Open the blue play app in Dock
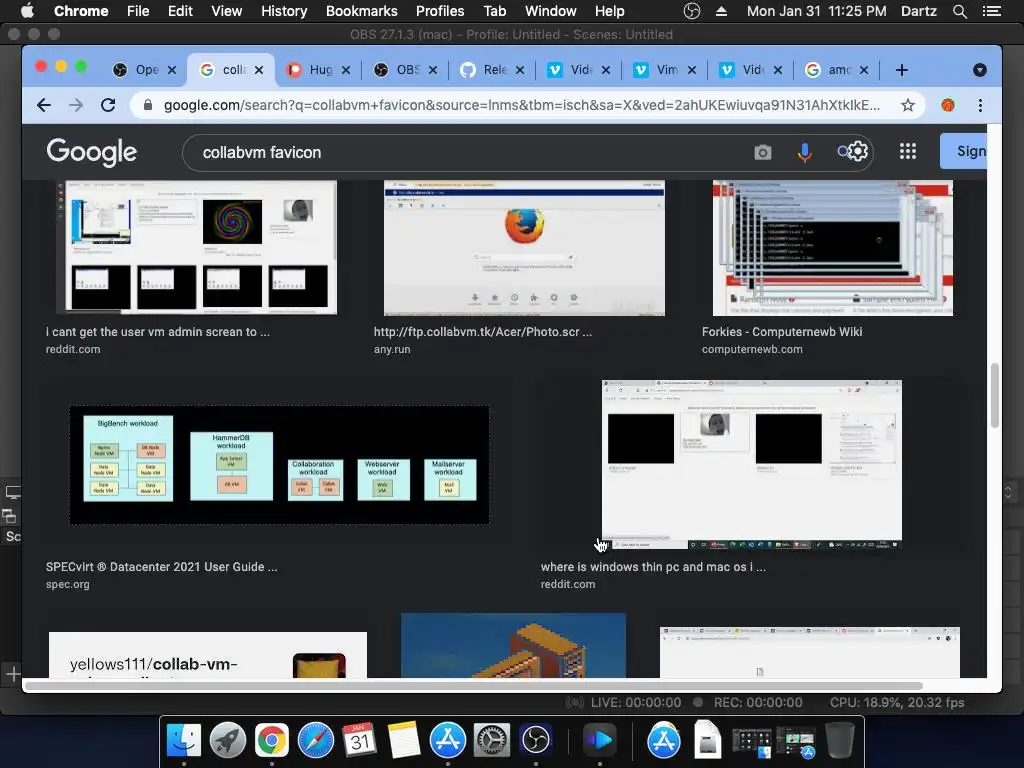 pyautogui.click(x=600, y=740)
